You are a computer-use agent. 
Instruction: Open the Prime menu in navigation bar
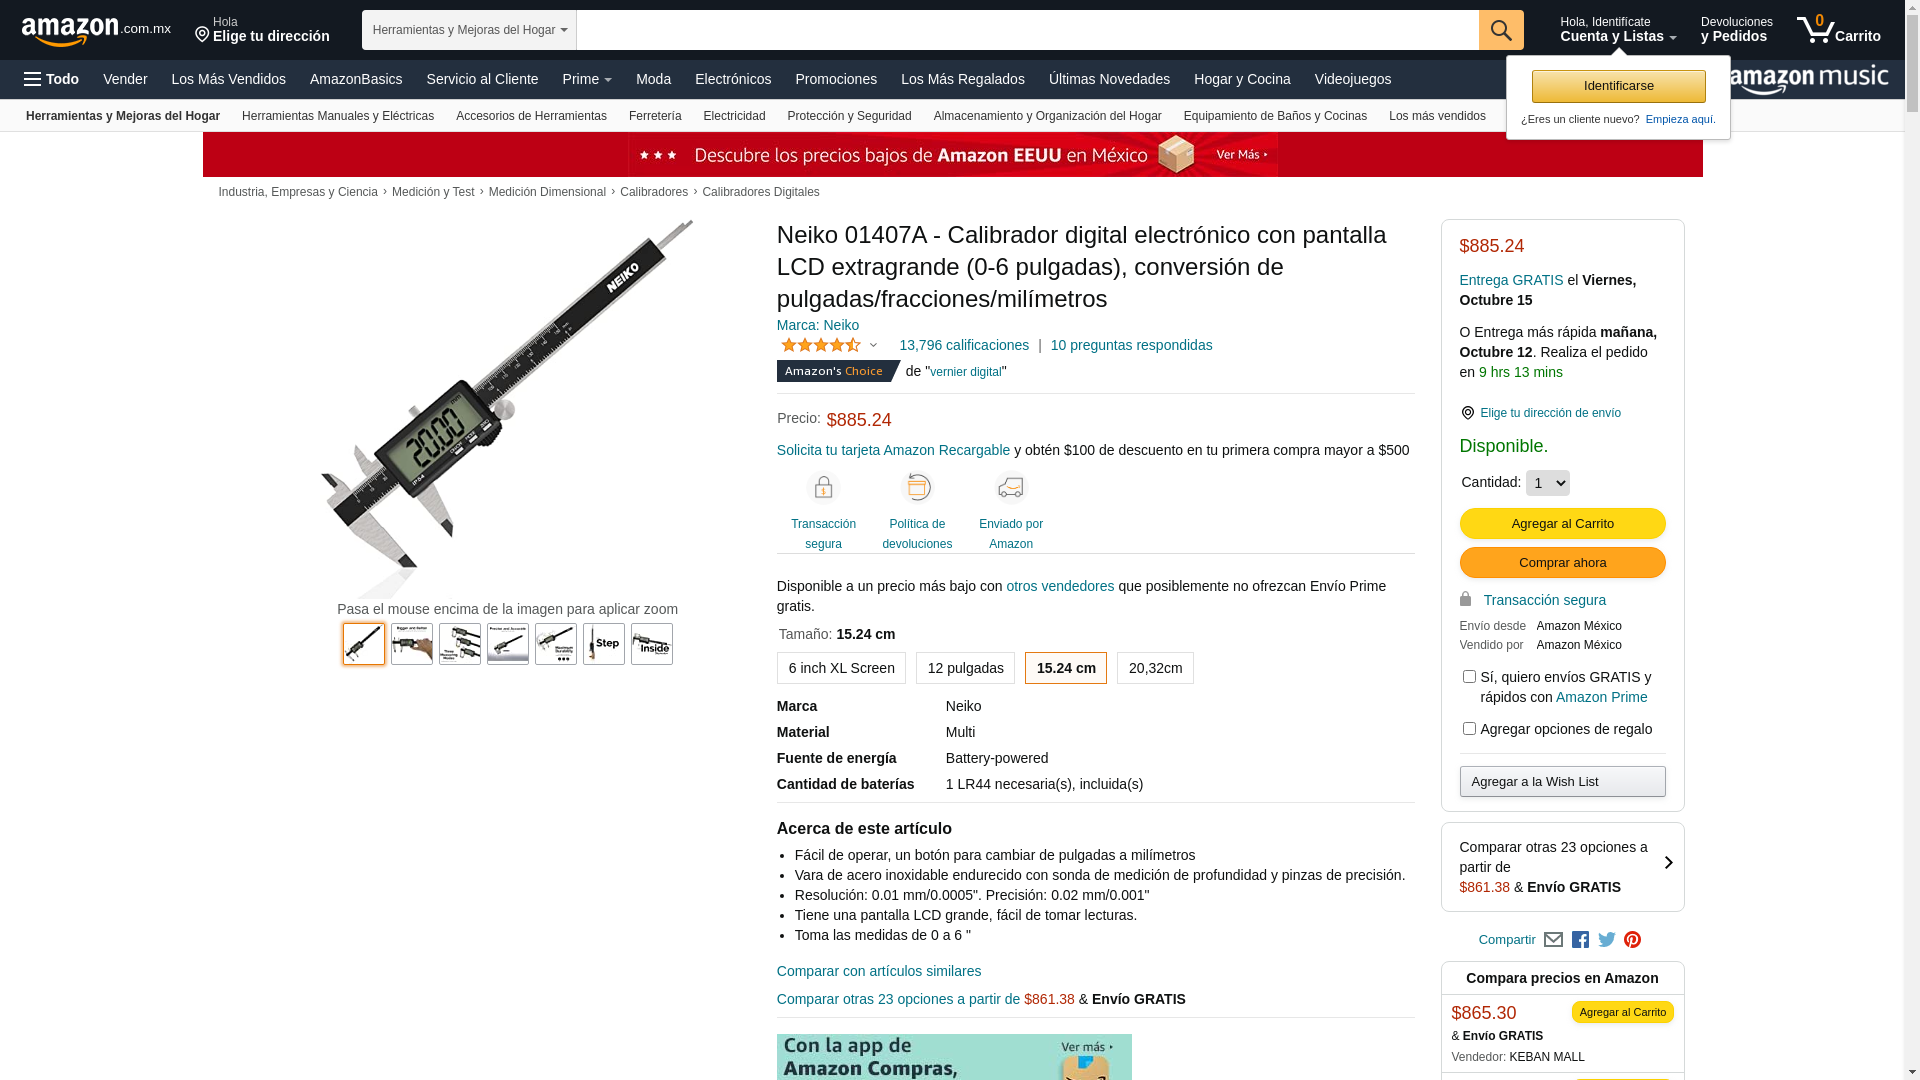587,79
